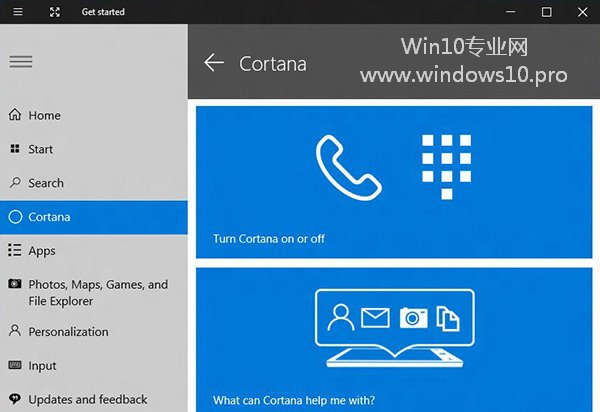
Task: Click the tablet speech-bubble illustration
Action: [395, 328]
